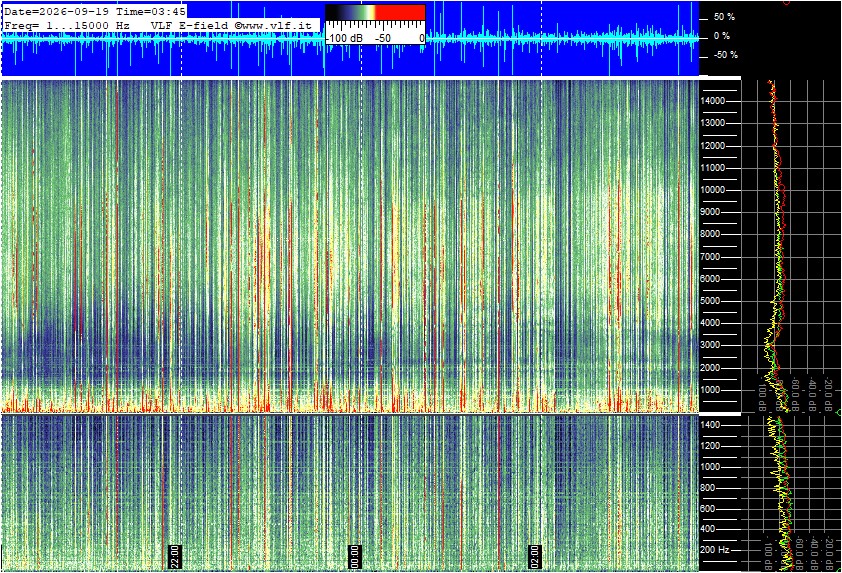
Task: Click the 22:00 time marker
Action: pyautogui.click(x=175, y=556)
